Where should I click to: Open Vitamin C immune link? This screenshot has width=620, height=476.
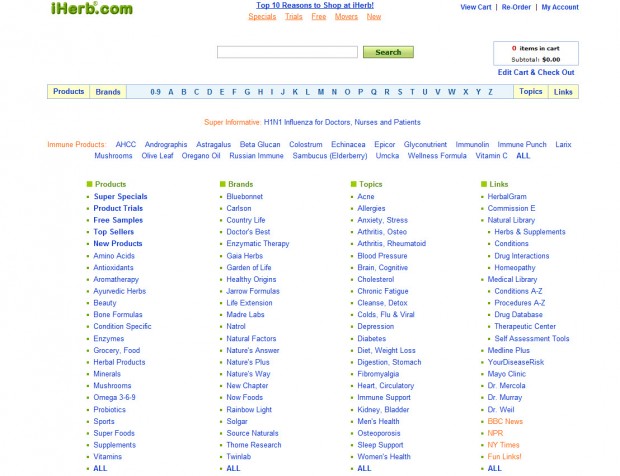[x=491, y=156]
